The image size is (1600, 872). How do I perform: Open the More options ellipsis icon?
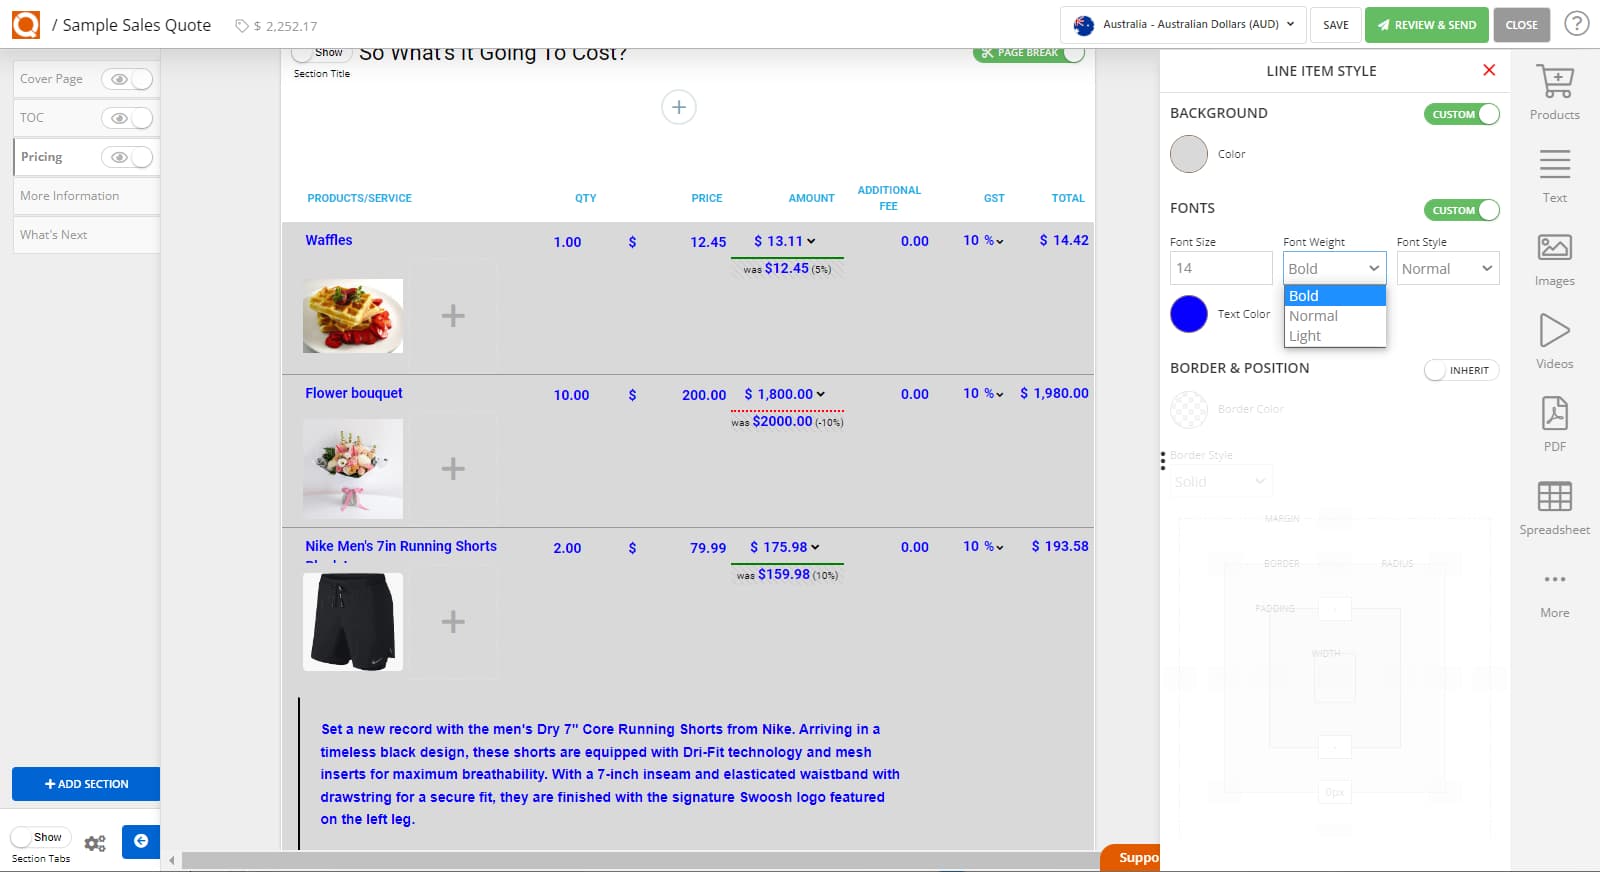(1555, 579)
